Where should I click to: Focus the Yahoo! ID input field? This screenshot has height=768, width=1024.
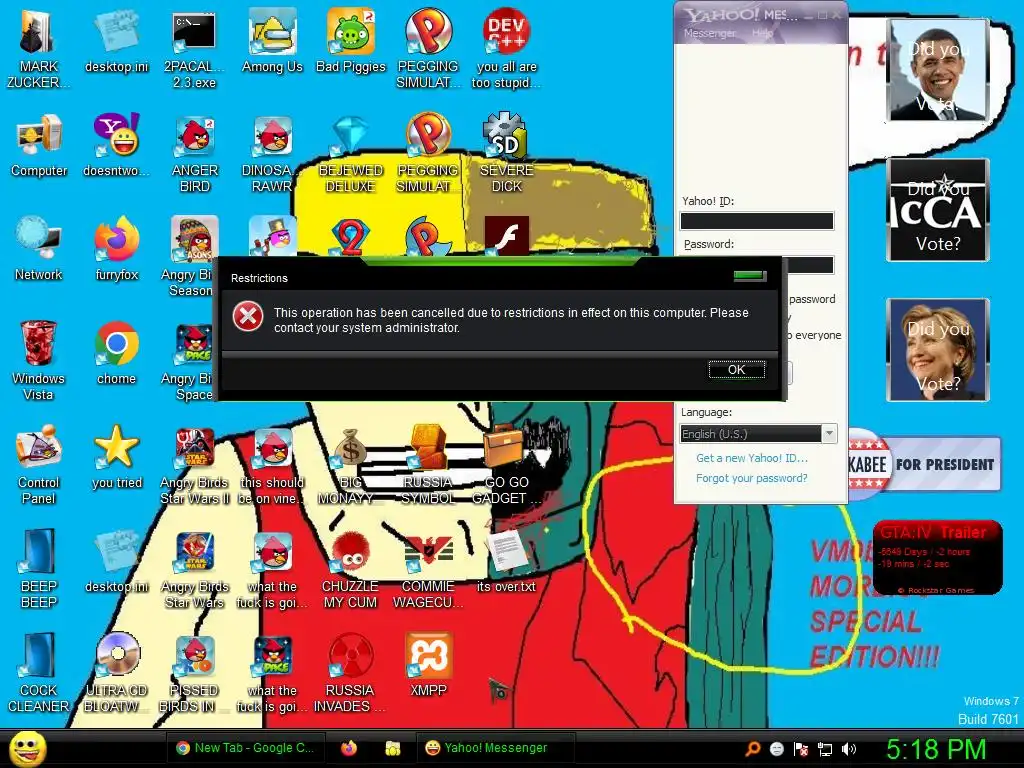point(757,221)
